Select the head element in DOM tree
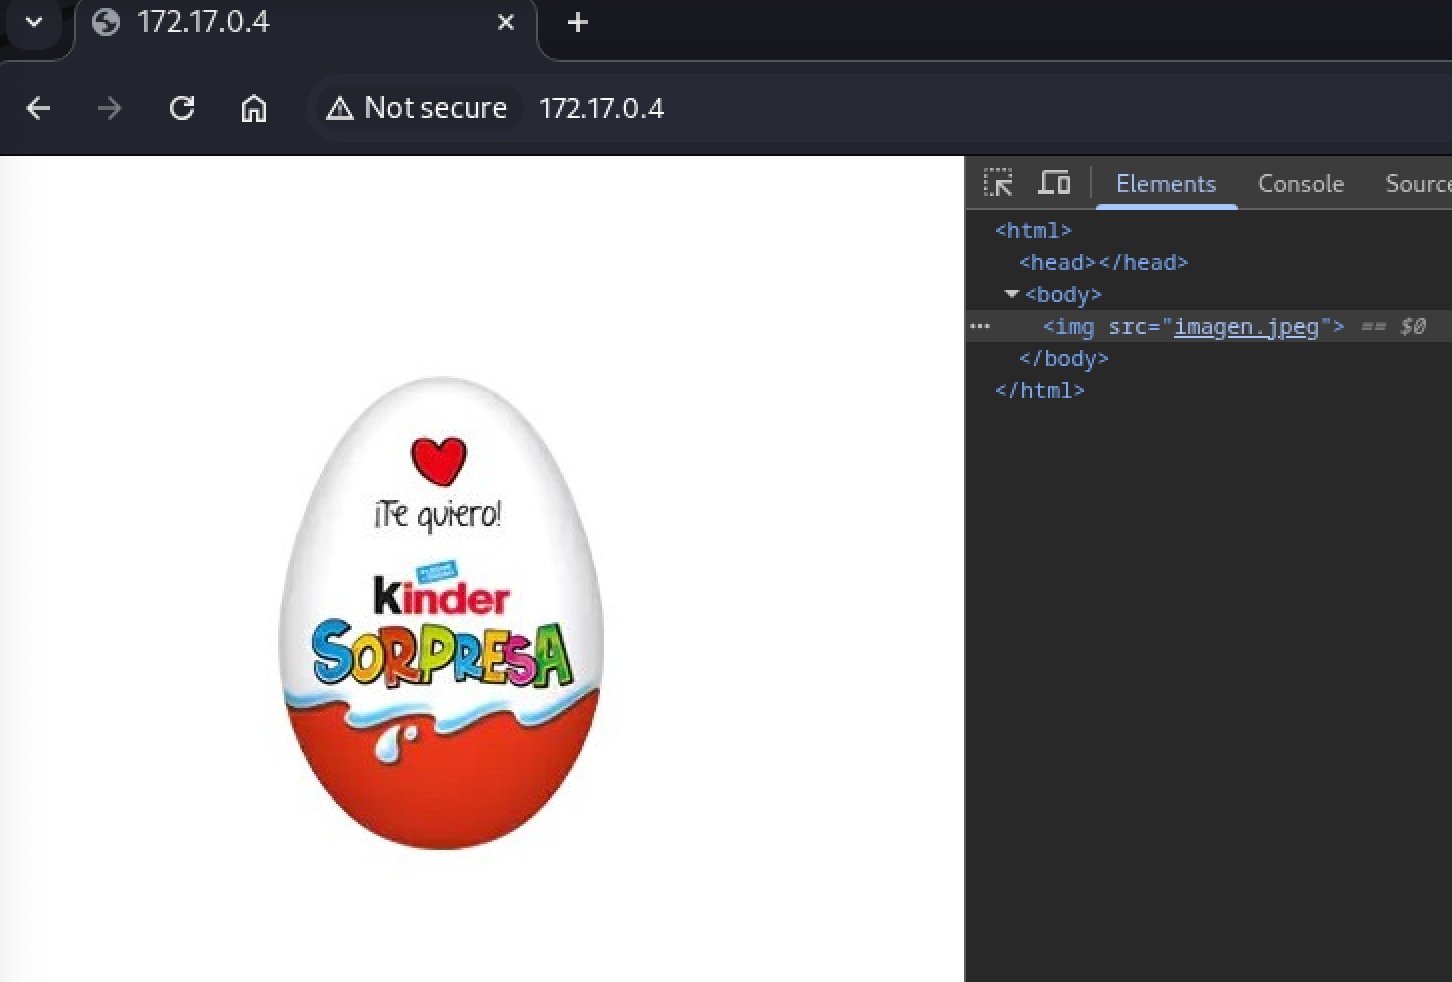Screen dimensions: 1452x982 point(1103,262)
